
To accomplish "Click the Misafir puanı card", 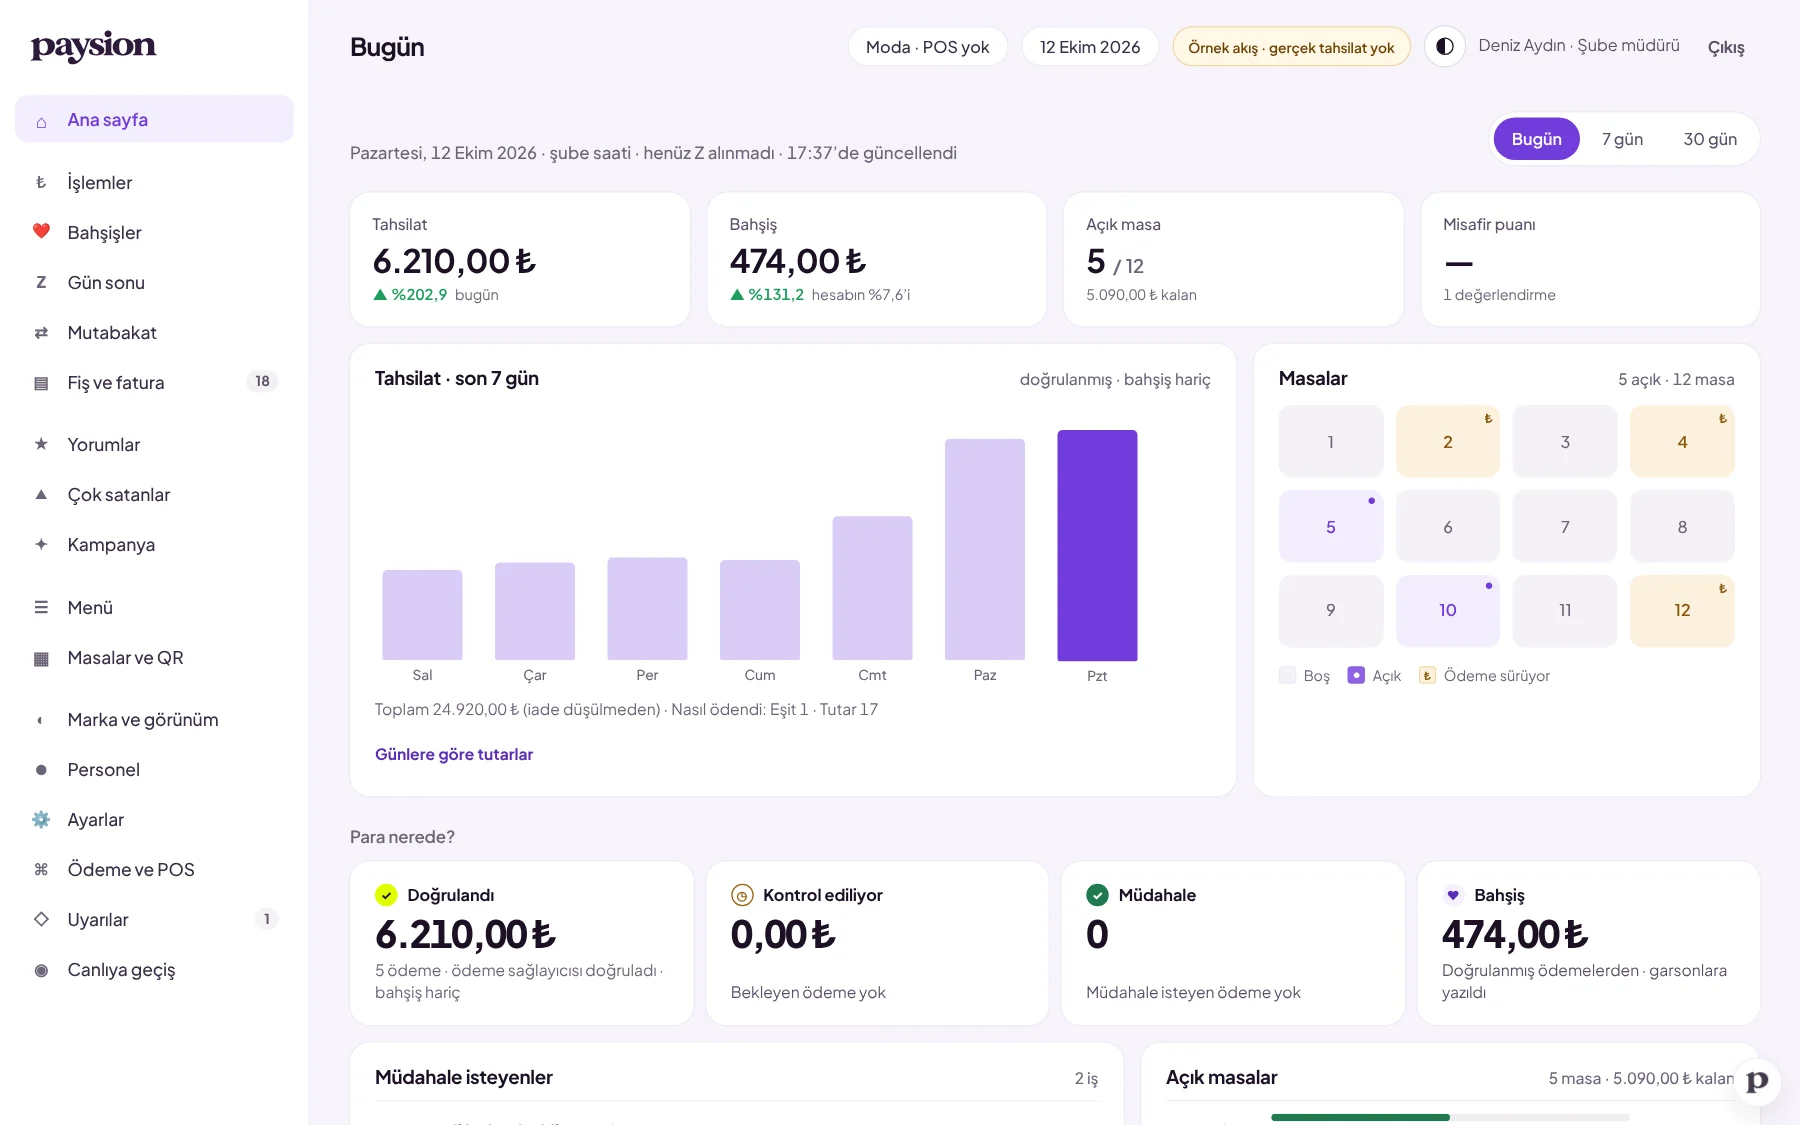I will pos(1590,259).
